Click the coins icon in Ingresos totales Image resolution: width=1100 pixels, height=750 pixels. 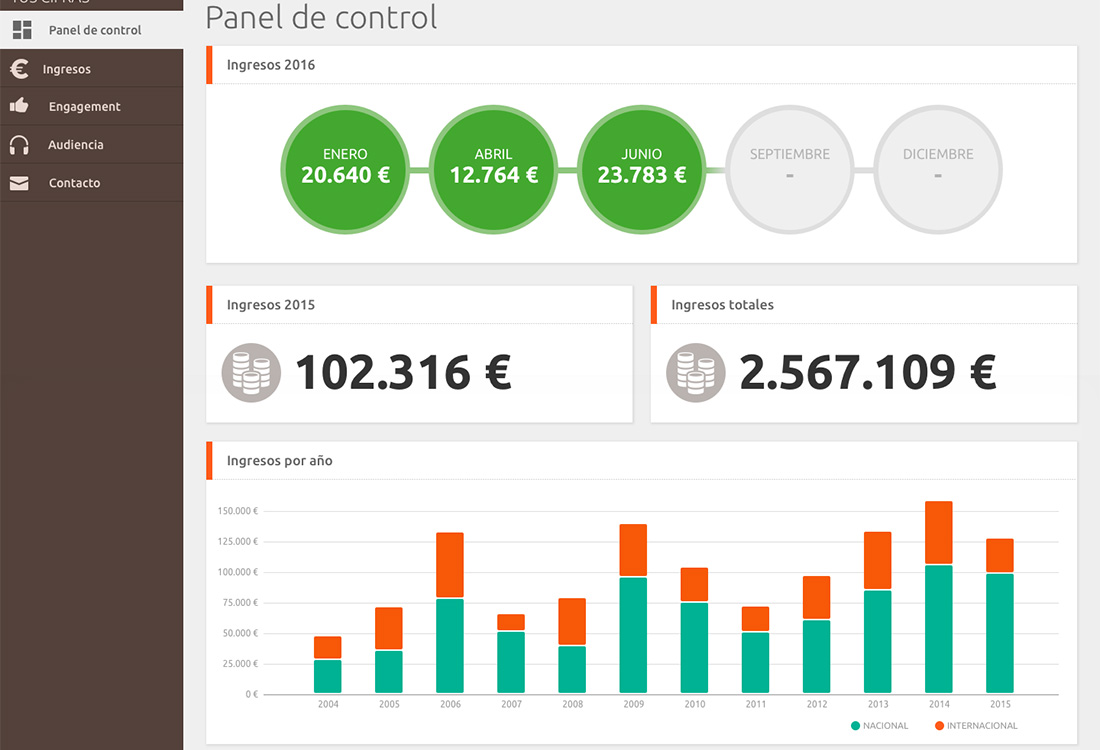[x=695, y=373]
